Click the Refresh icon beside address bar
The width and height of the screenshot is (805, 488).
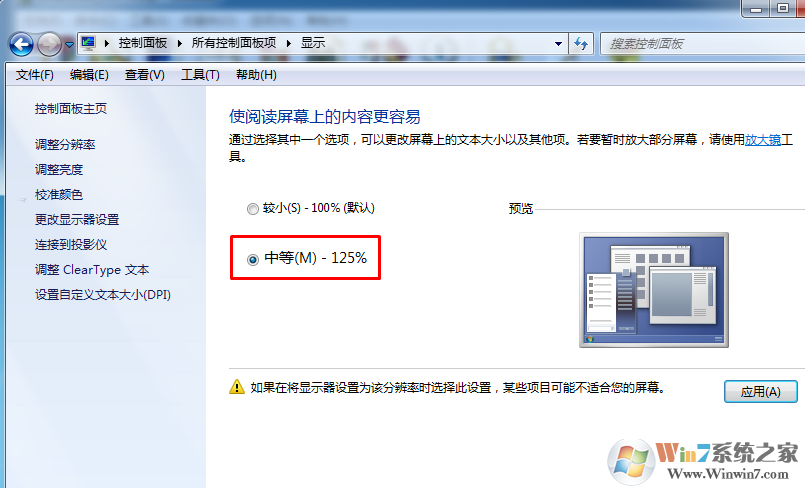pos(581,44)
